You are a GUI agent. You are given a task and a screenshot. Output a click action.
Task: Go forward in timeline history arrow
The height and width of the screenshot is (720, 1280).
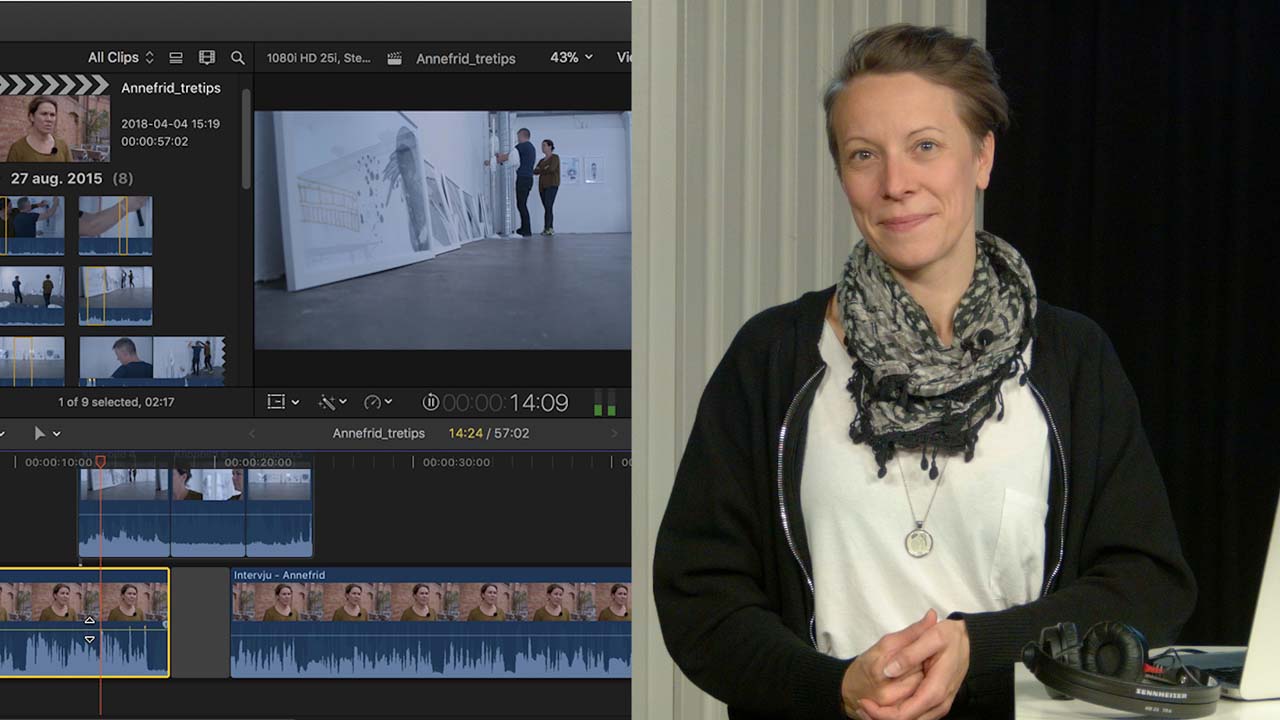coord(614,433)
